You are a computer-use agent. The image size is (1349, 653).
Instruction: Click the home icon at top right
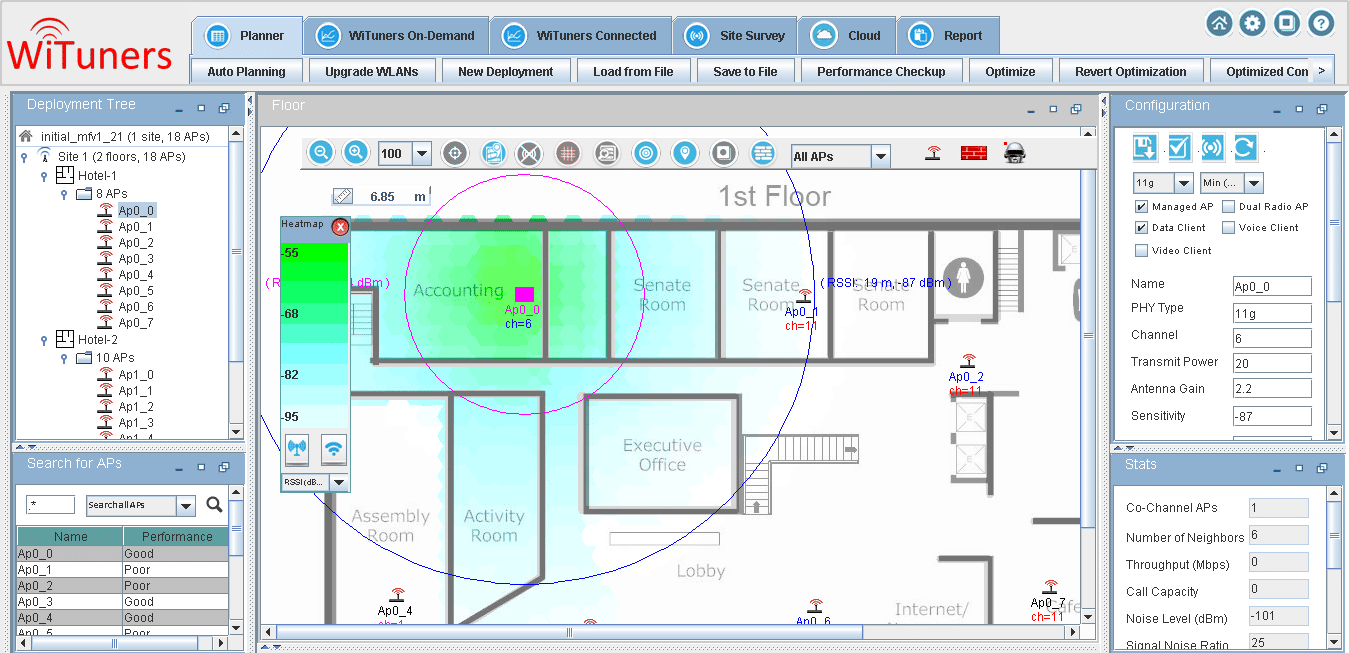tap(1218, 23)
